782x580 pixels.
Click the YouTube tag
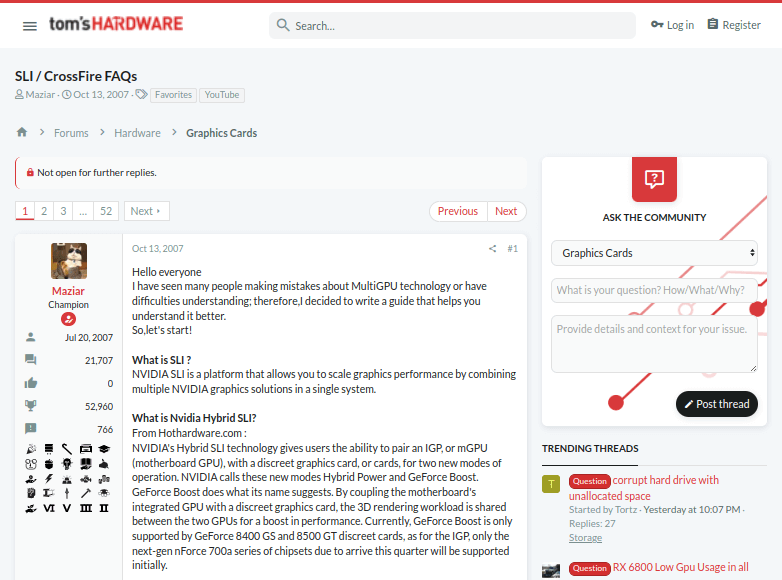pos(222,95)
